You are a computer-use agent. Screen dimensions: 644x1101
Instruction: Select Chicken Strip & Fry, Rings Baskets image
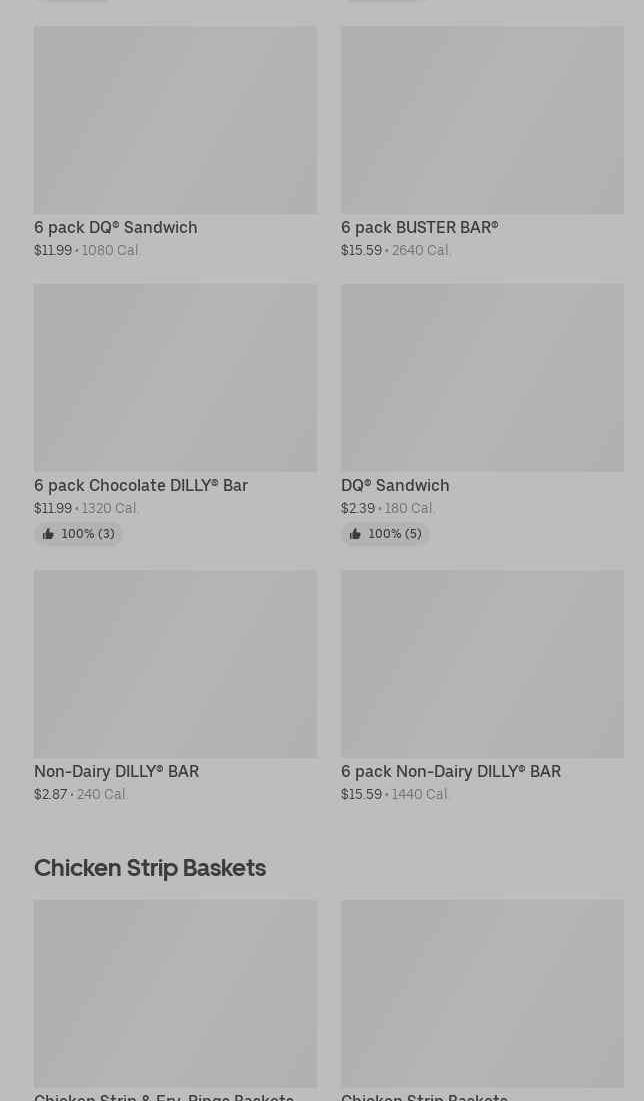pos(175,993)
